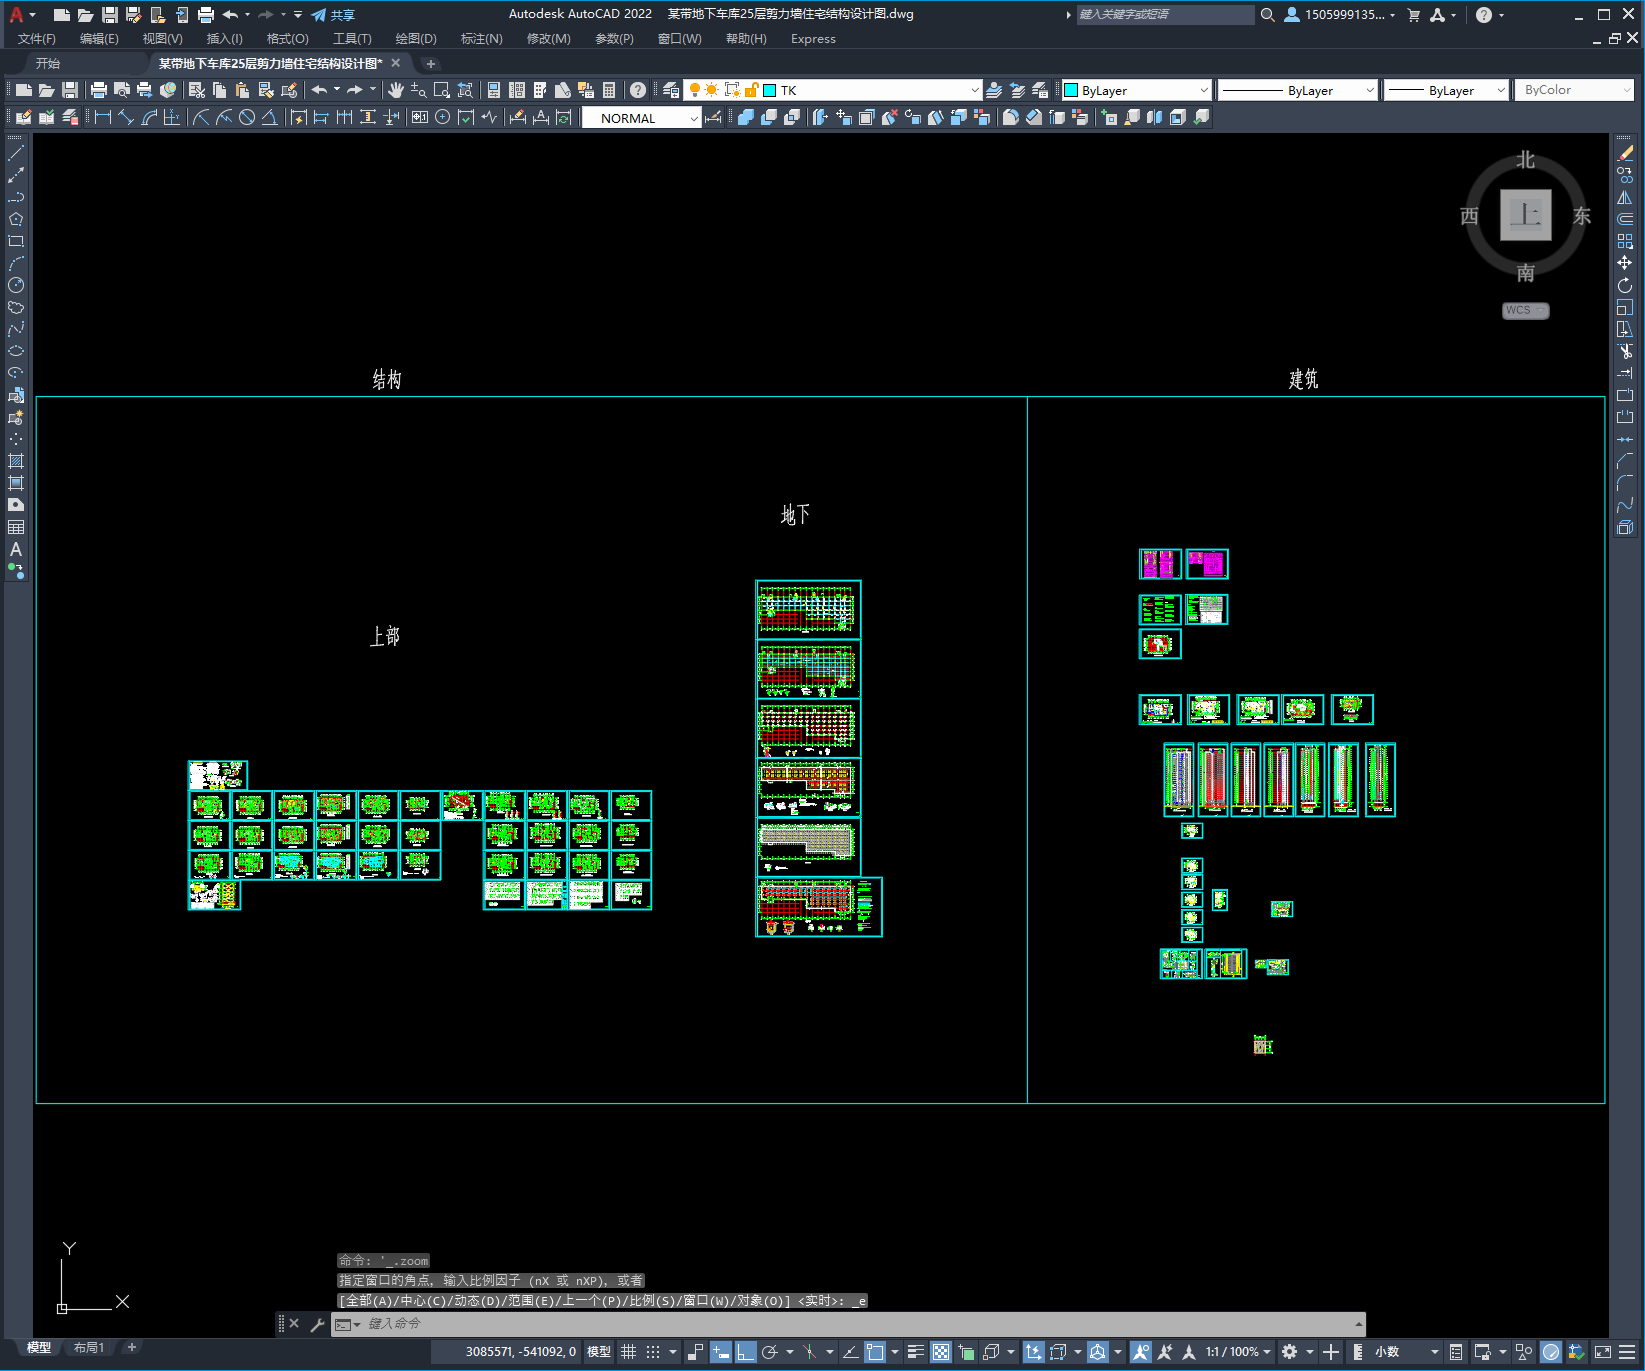
Task: Click the cyan ByLayer color swatch
Action: pyautogui.click(x=1071, y=90)
